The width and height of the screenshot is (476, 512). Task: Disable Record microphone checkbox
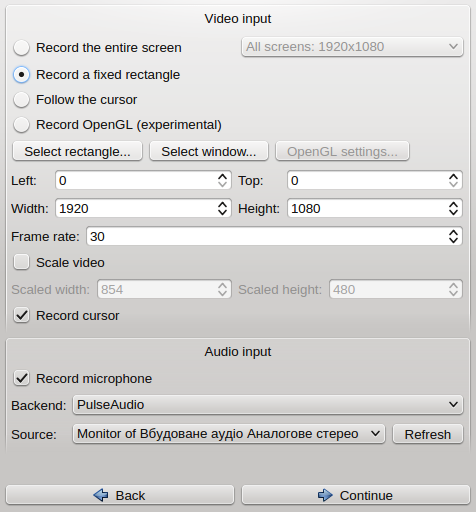(21, 378)
